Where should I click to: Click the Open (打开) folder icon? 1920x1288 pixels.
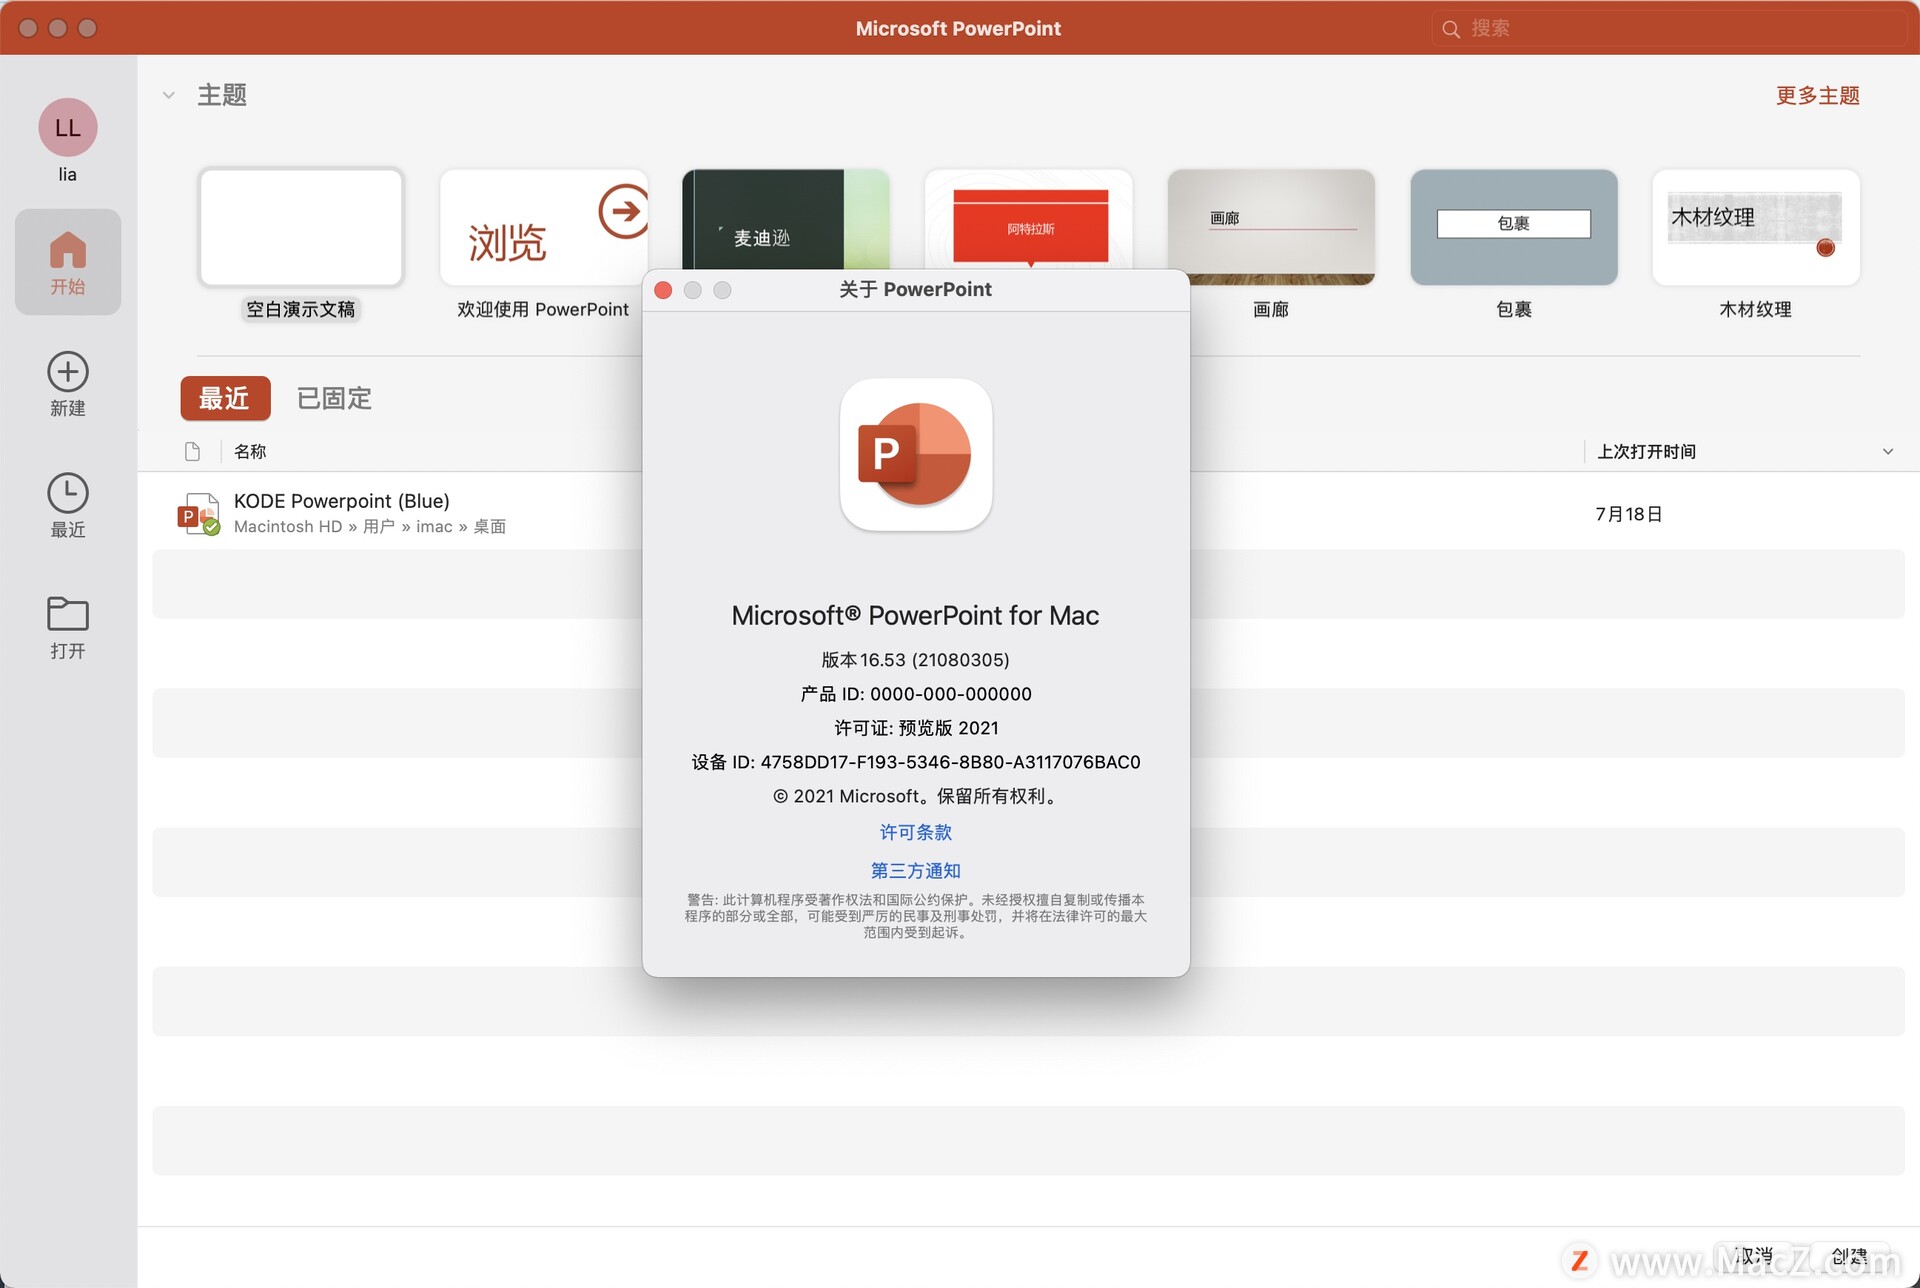point(68,614)
